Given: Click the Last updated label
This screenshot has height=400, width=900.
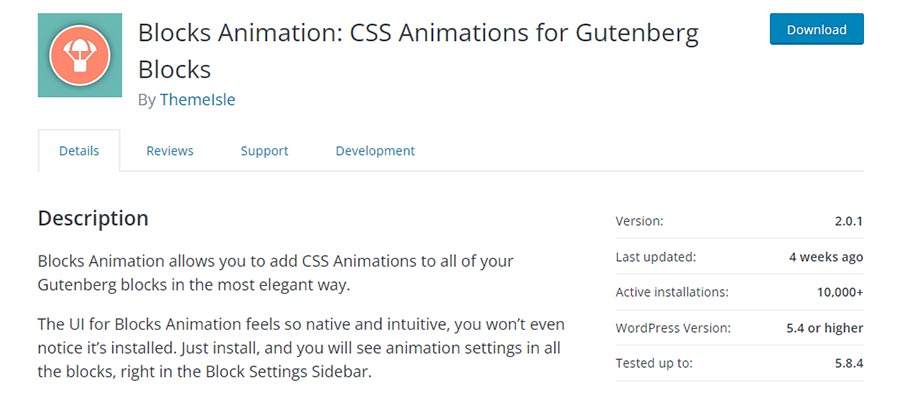Looking at the screenshot, I should (x=655, y=257).
